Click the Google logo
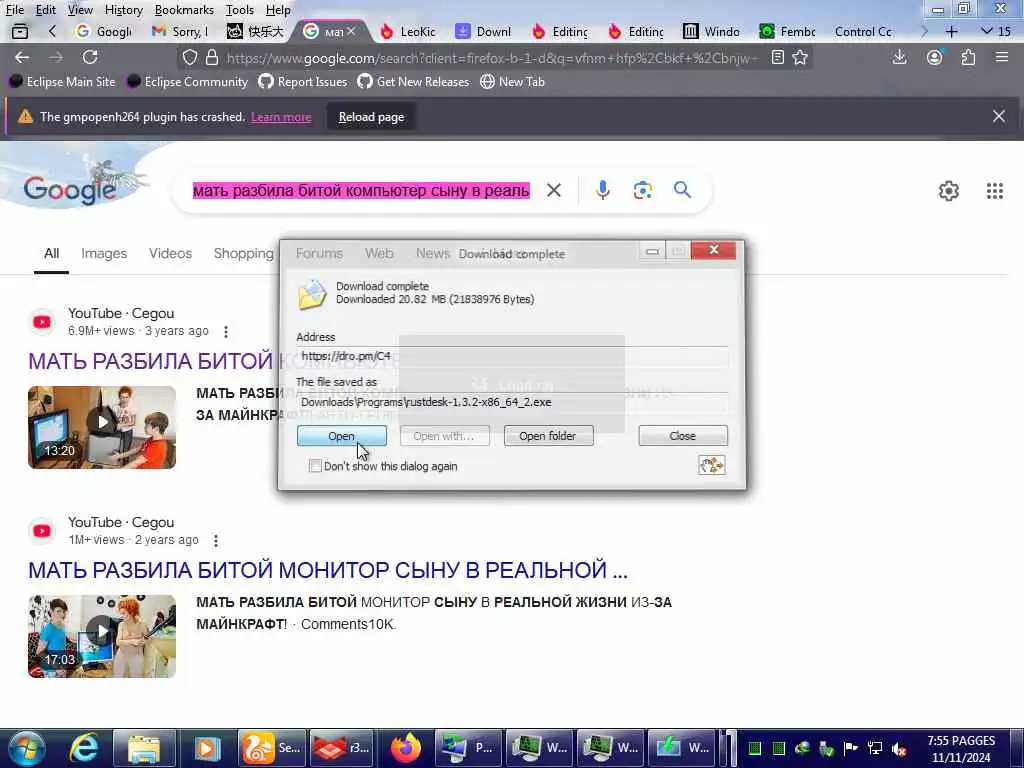This screenshot has width=1024, height=768. tap(70, 190)
